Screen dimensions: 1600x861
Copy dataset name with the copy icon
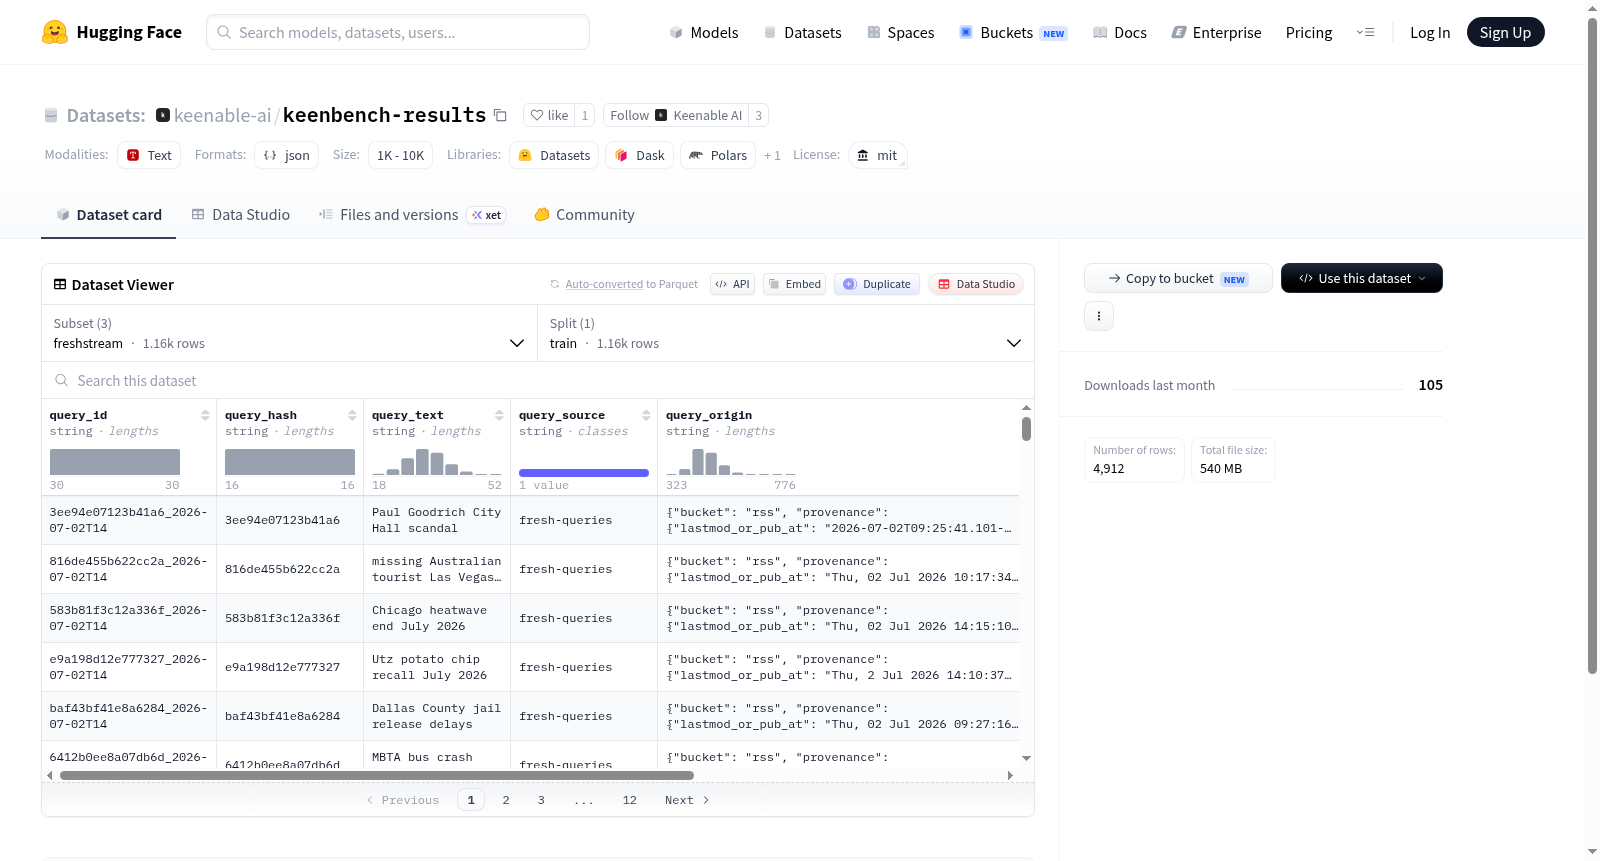(x=500, y=116)
